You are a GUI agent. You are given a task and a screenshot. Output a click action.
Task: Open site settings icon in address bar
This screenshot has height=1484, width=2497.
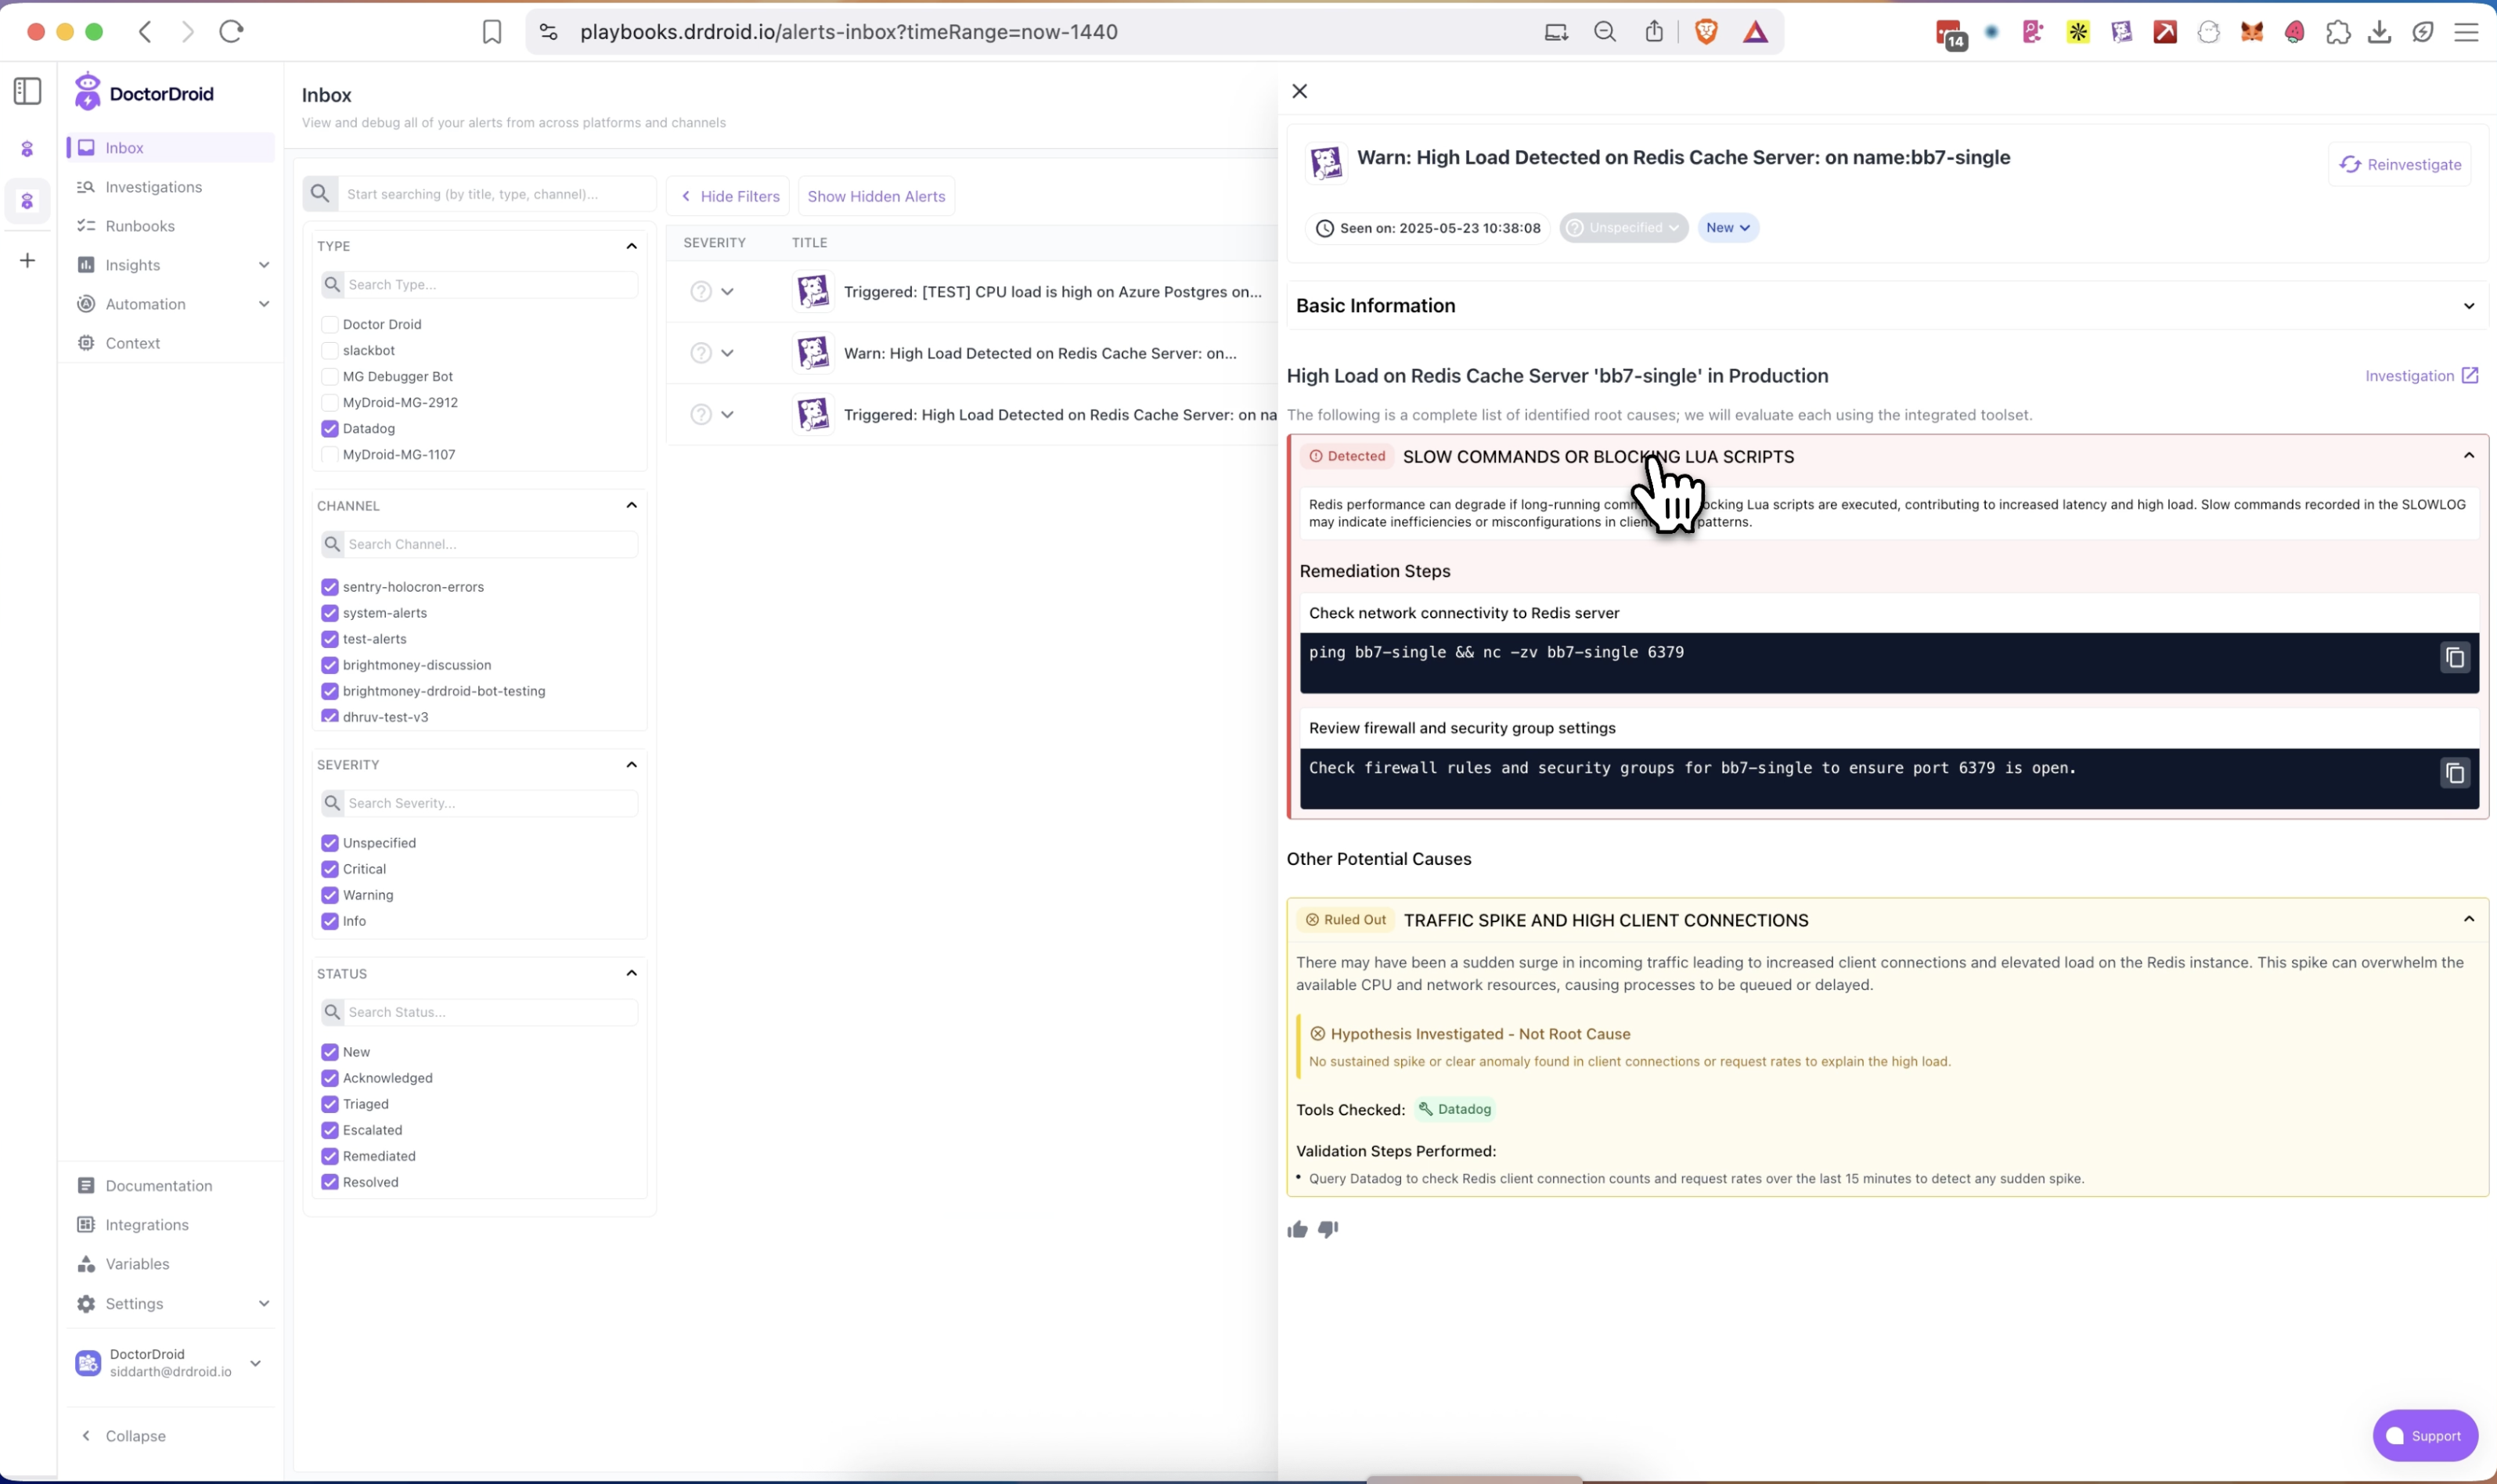click(548, 32)
